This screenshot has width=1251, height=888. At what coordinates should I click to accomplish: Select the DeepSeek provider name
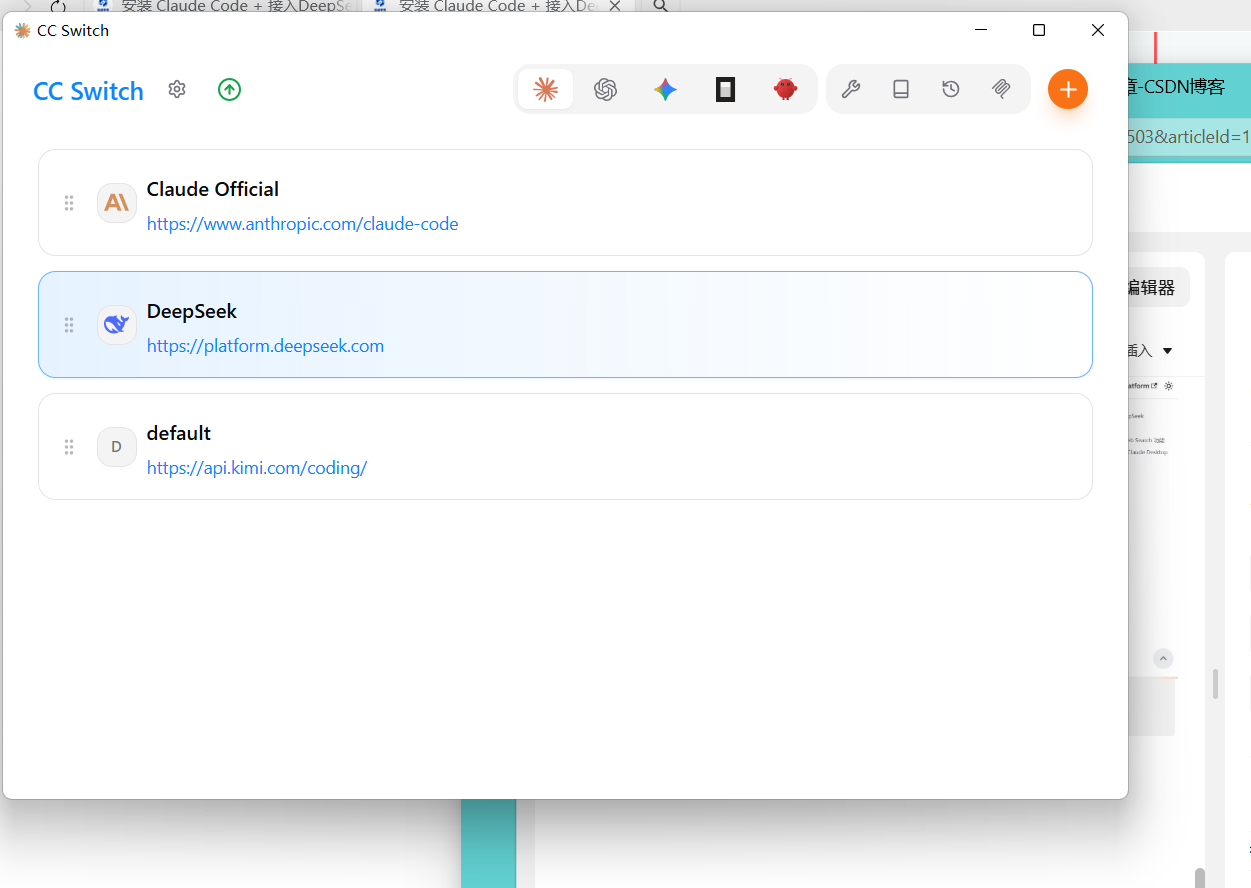[192, 311]
